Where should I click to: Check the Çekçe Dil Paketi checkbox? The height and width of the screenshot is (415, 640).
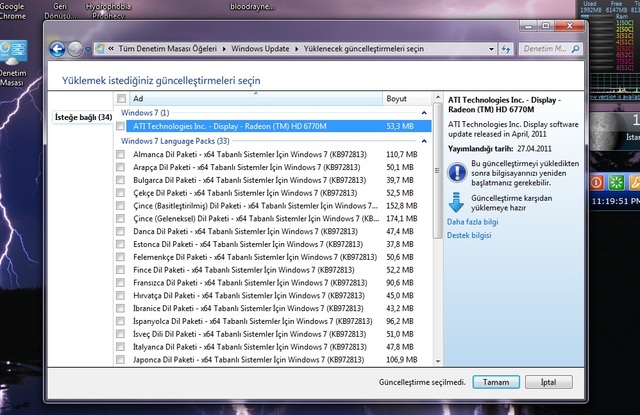(x=120, y=193)
